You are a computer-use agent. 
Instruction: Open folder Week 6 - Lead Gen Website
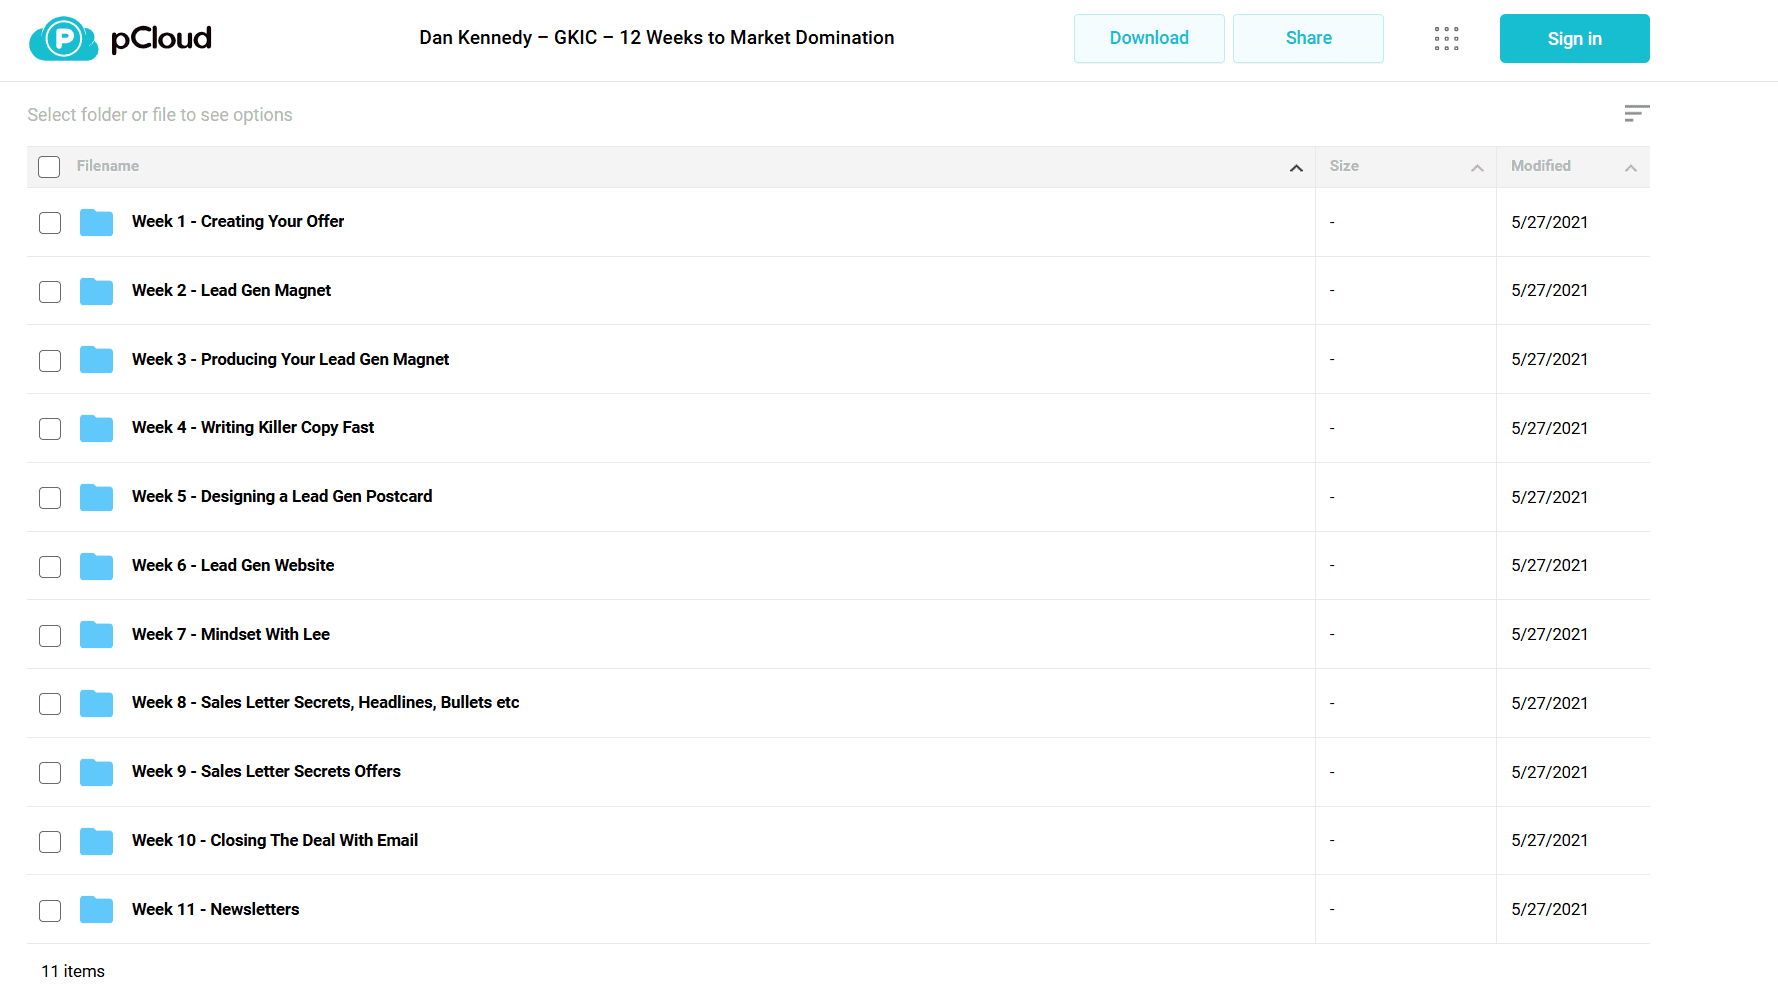[233, 565]
